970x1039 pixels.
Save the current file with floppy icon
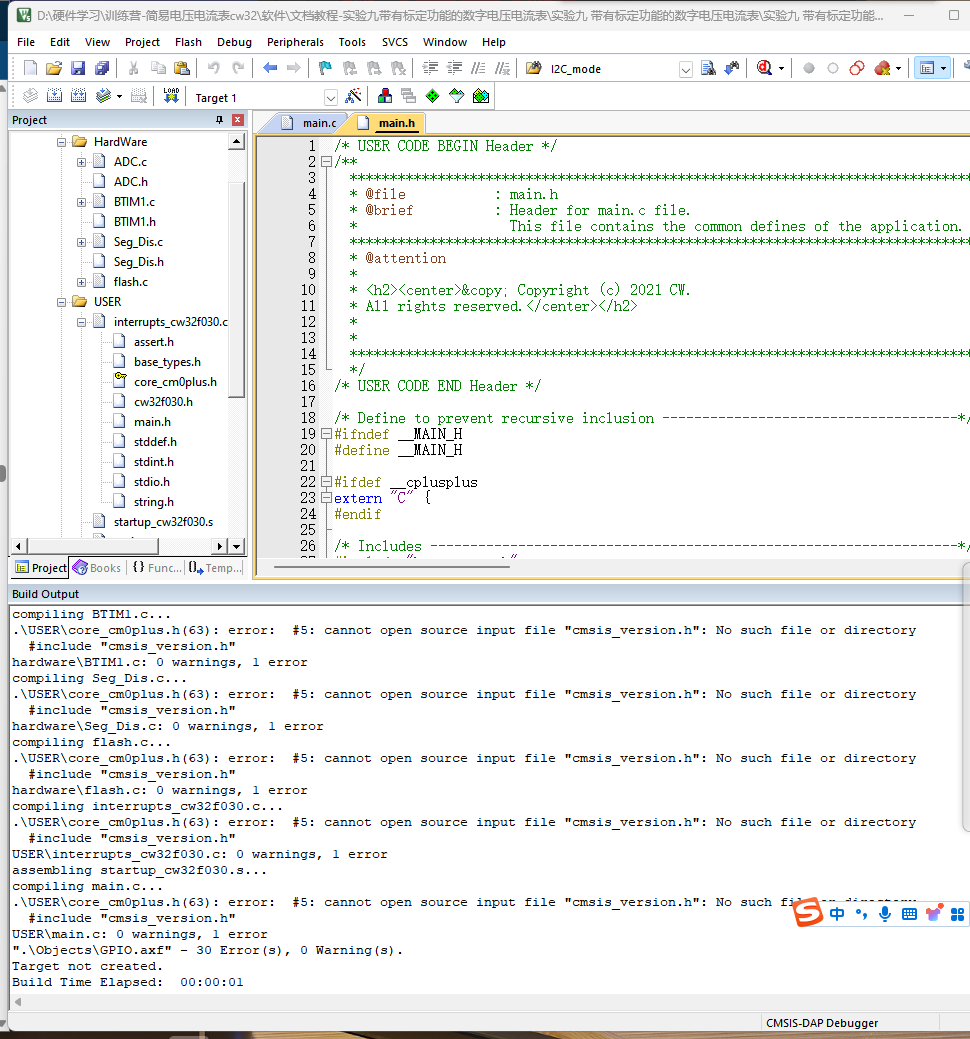[78, 68]
